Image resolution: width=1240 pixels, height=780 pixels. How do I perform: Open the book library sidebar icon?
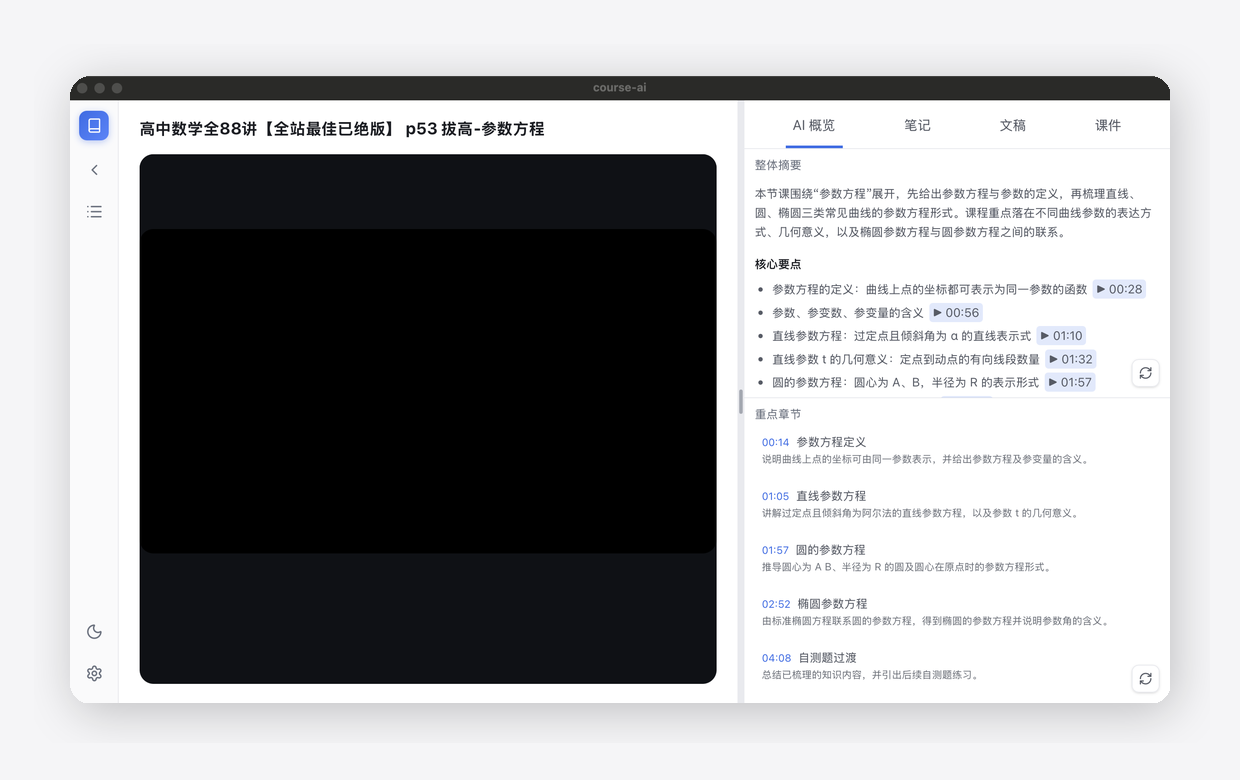click(94, 125)
